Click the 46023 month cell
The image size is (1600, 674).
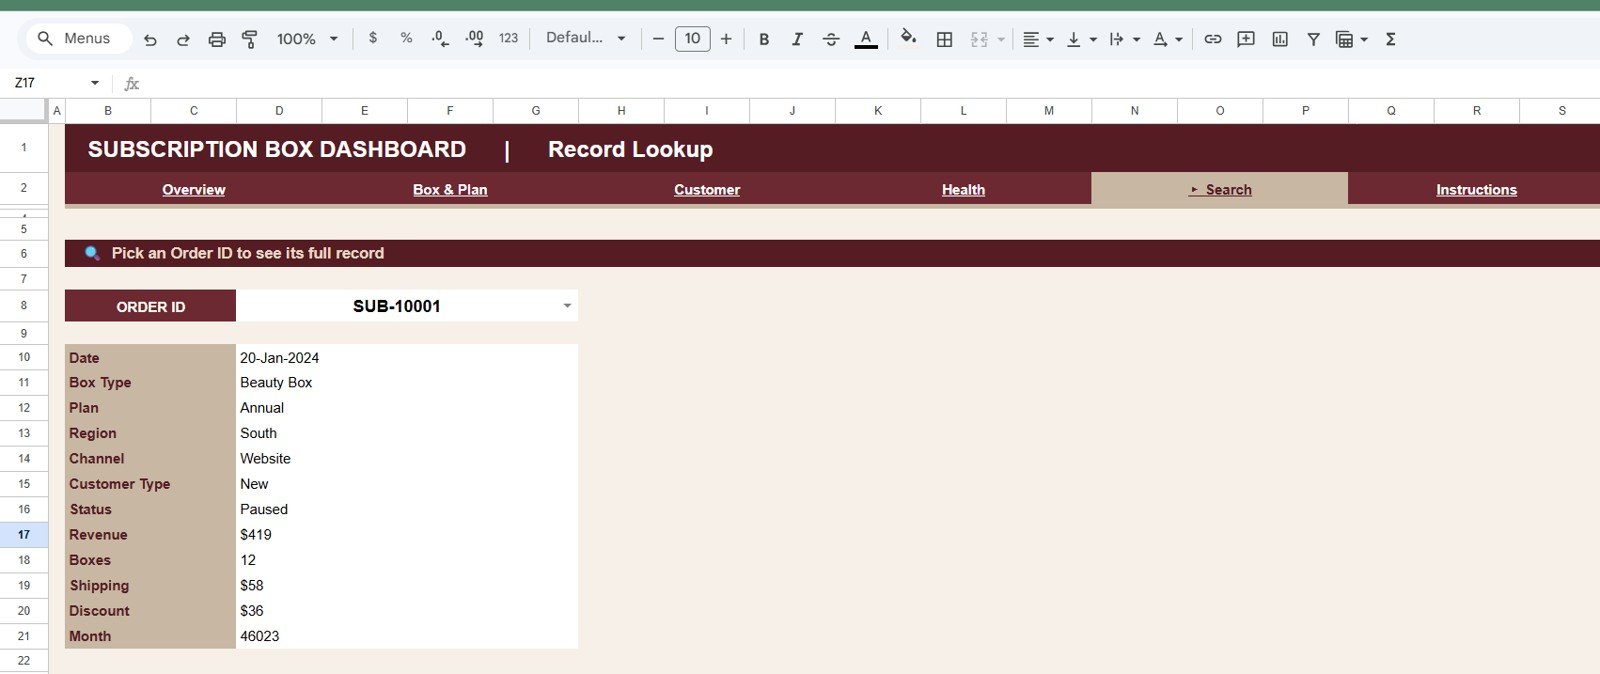tap(407, 636)
